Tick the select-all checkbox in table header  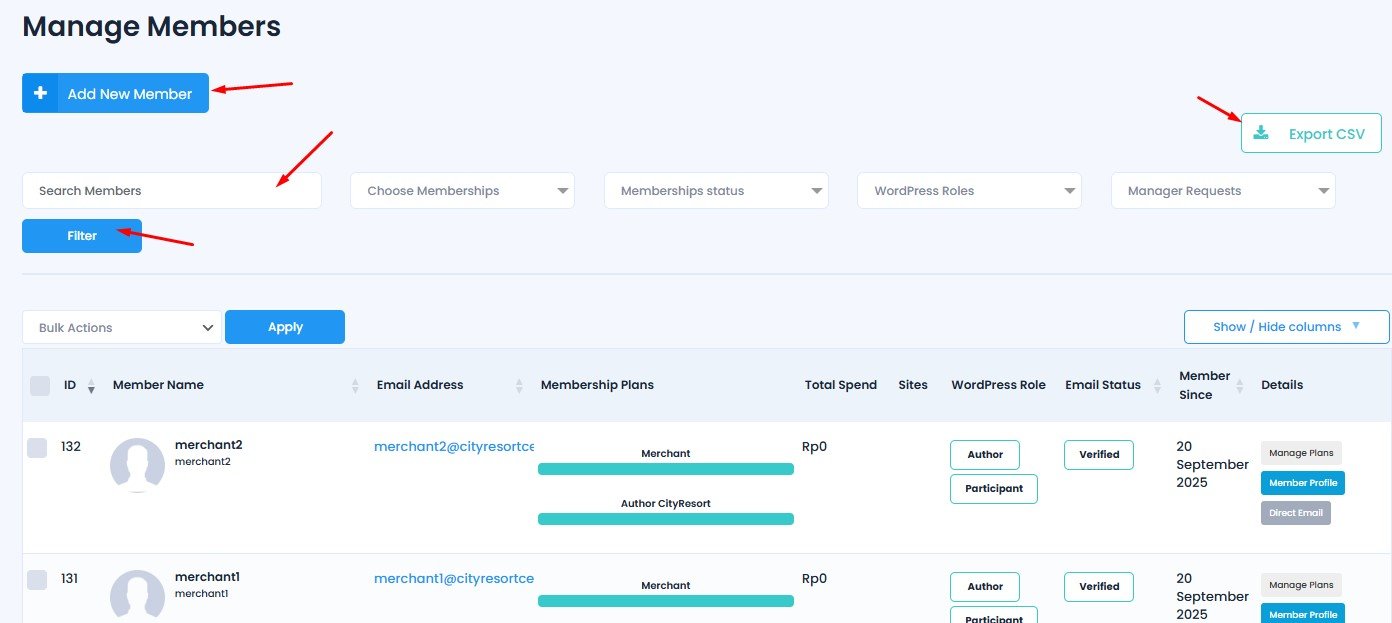click(x=40, y=385)
